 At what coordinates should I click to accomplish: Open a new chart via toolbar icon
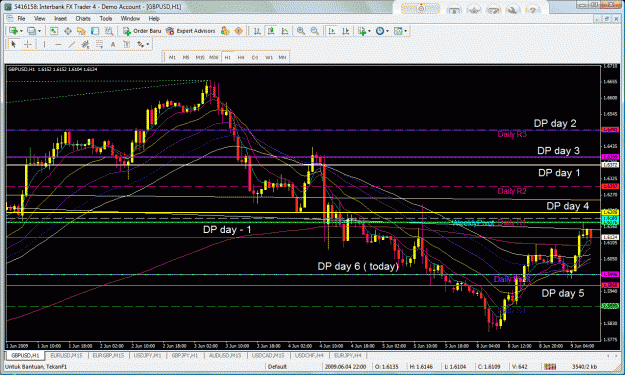14,31
